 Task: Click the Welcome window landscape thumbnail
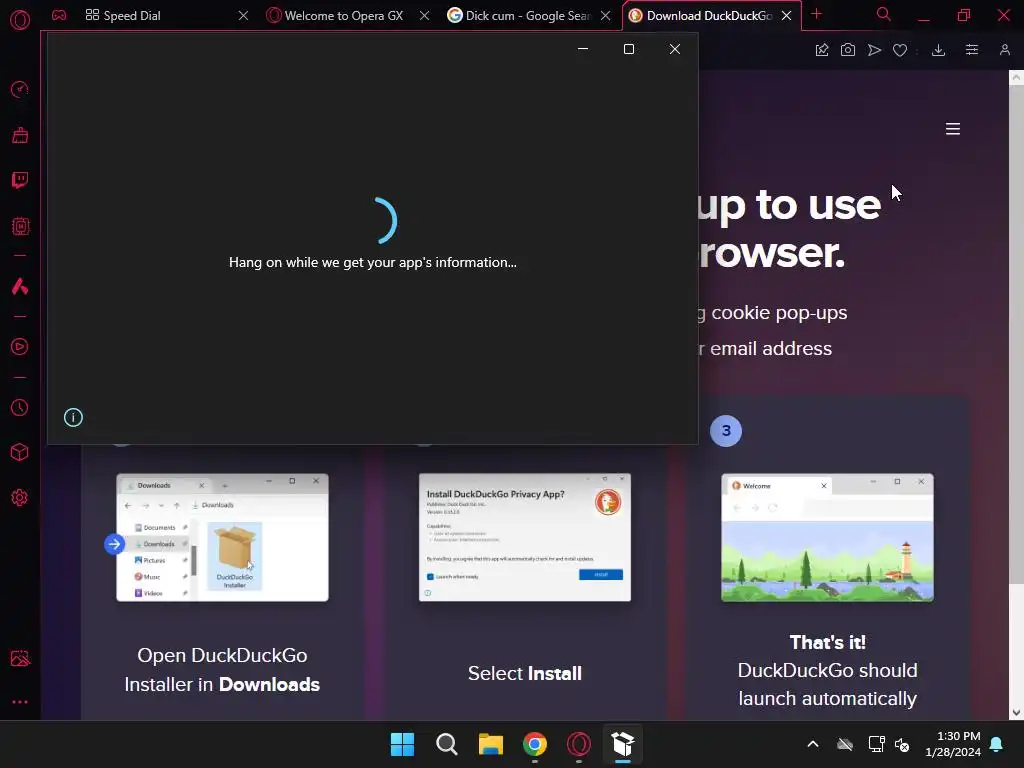(x=827, y=537)
